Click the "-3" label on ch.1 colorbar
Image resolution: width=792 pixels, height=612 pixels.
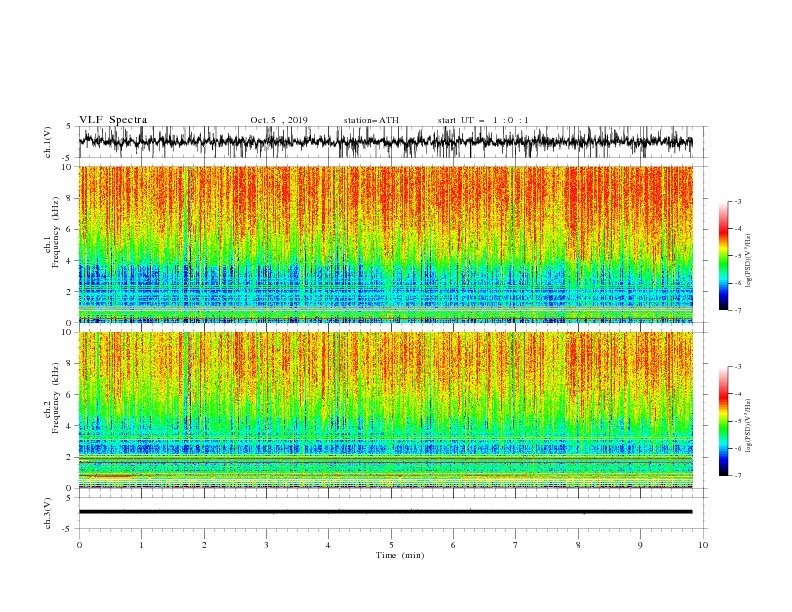point(737,201)
